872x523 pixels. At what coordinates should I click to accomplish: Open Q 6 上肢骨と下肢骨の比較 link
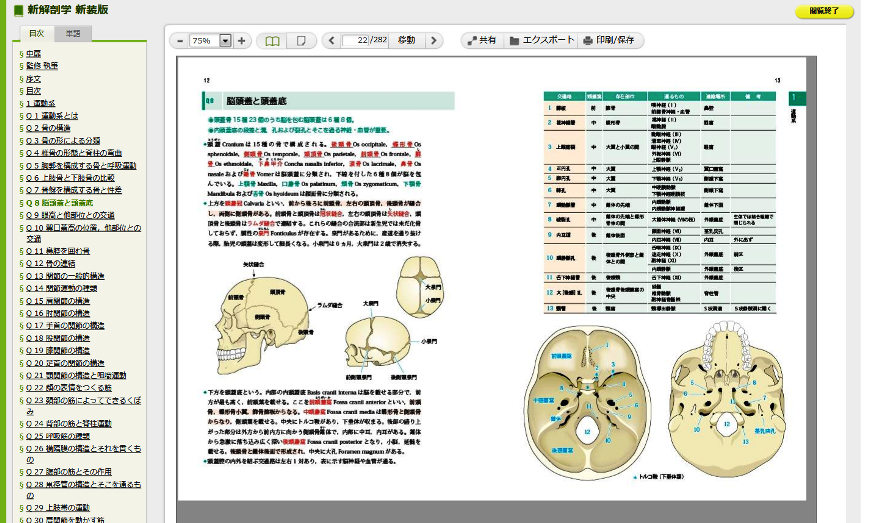coord(70,177)
